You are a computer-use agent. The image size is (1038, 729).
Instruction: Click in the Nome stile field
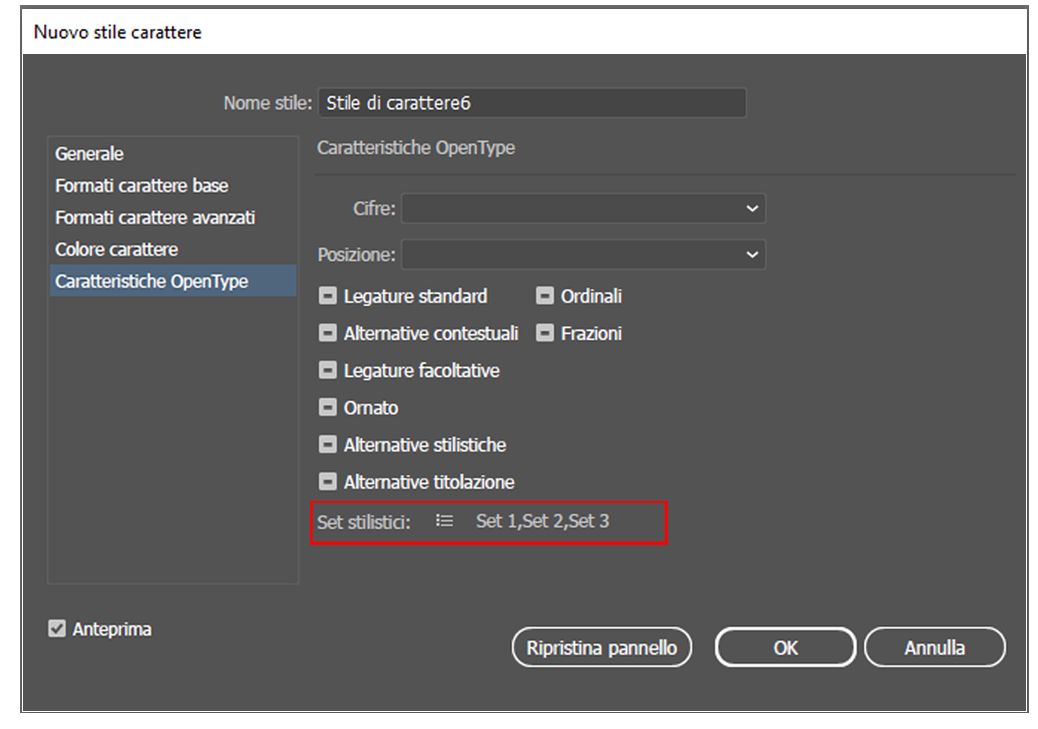coord(531,103)
